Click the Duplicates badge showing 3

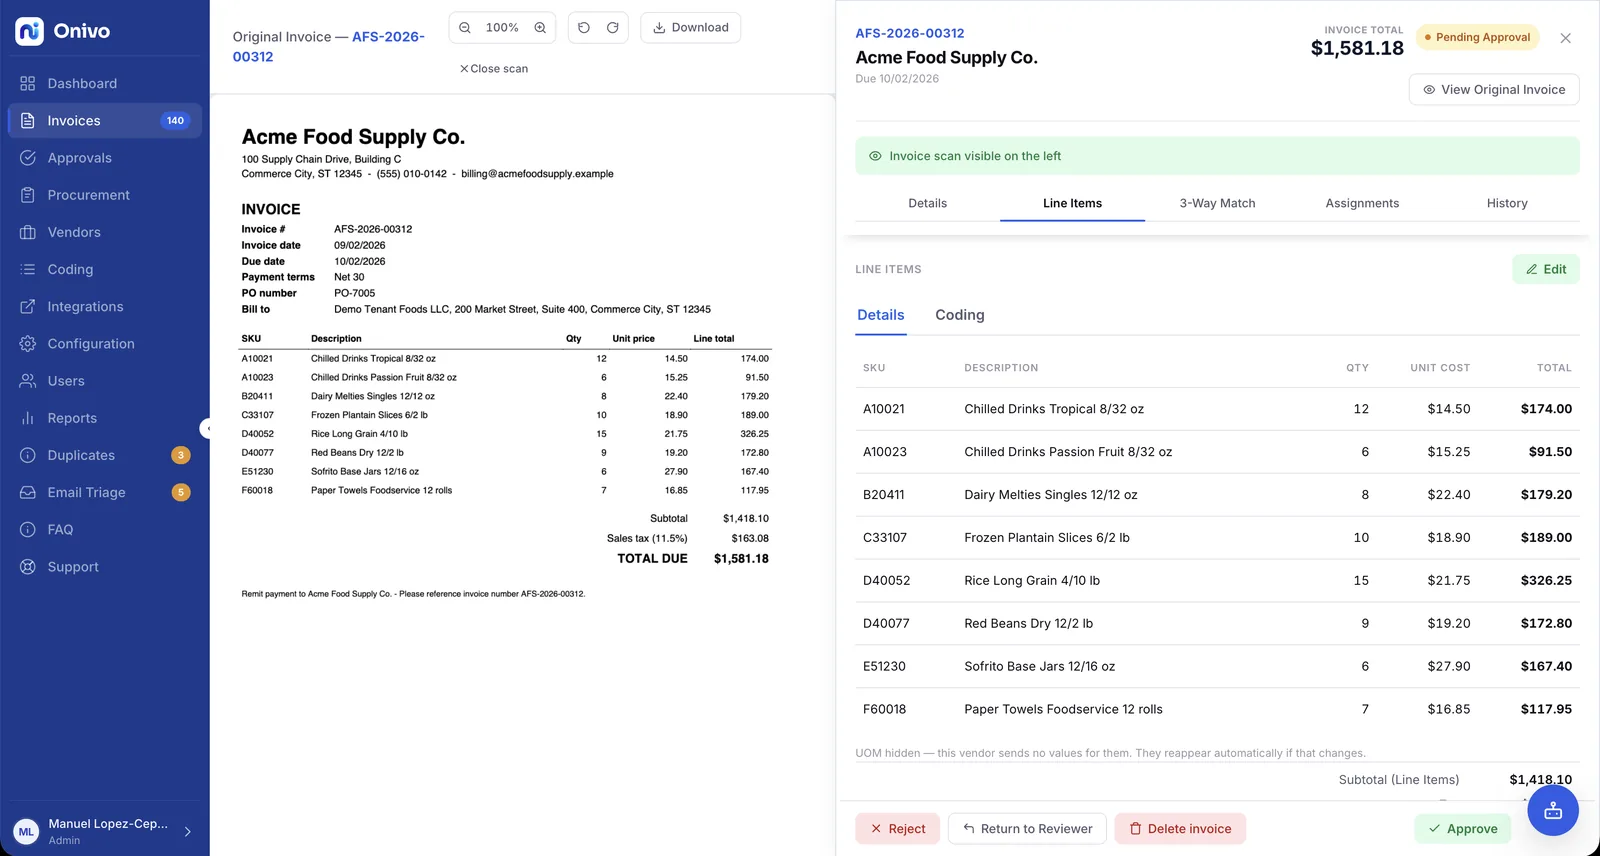click(181, 455)
